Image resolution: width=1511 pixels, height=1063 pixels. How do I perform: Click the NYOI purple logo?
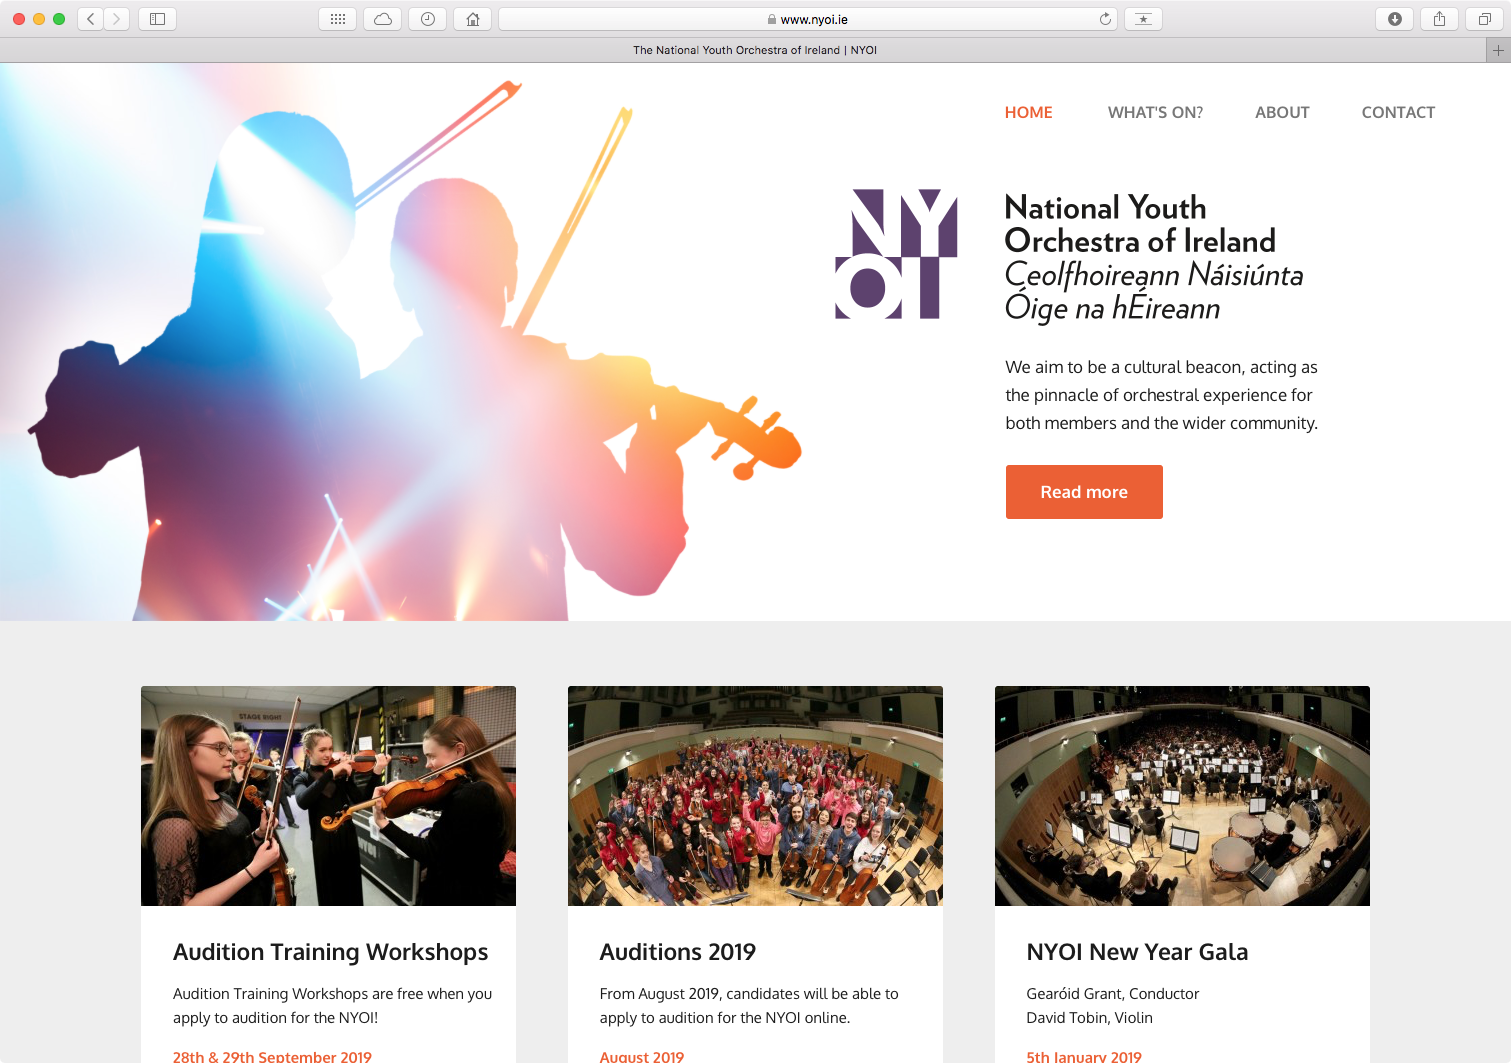click(896, 254)
